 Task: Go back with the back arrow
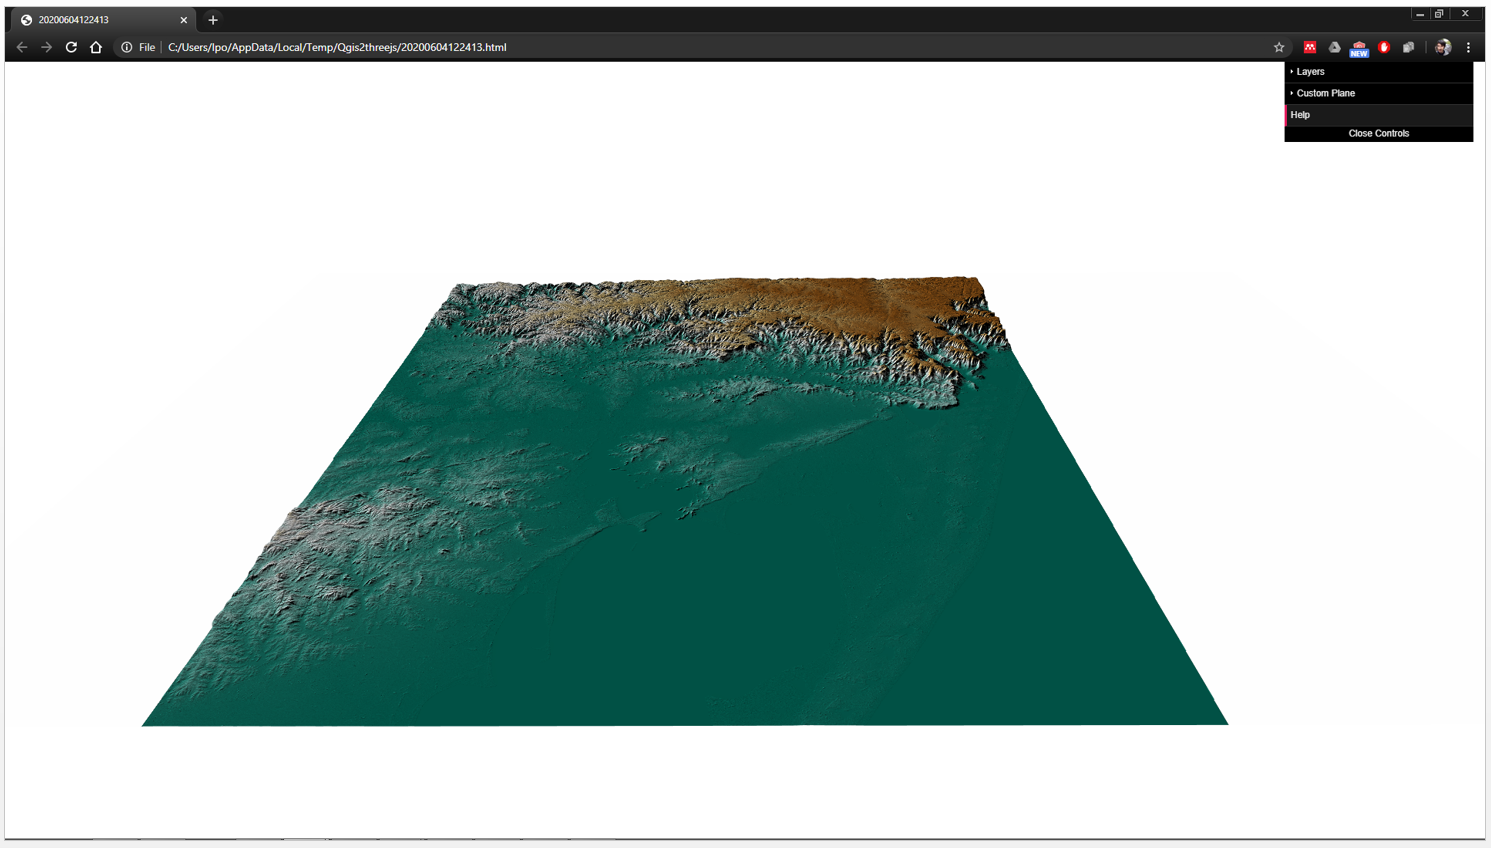click(22, 47)
